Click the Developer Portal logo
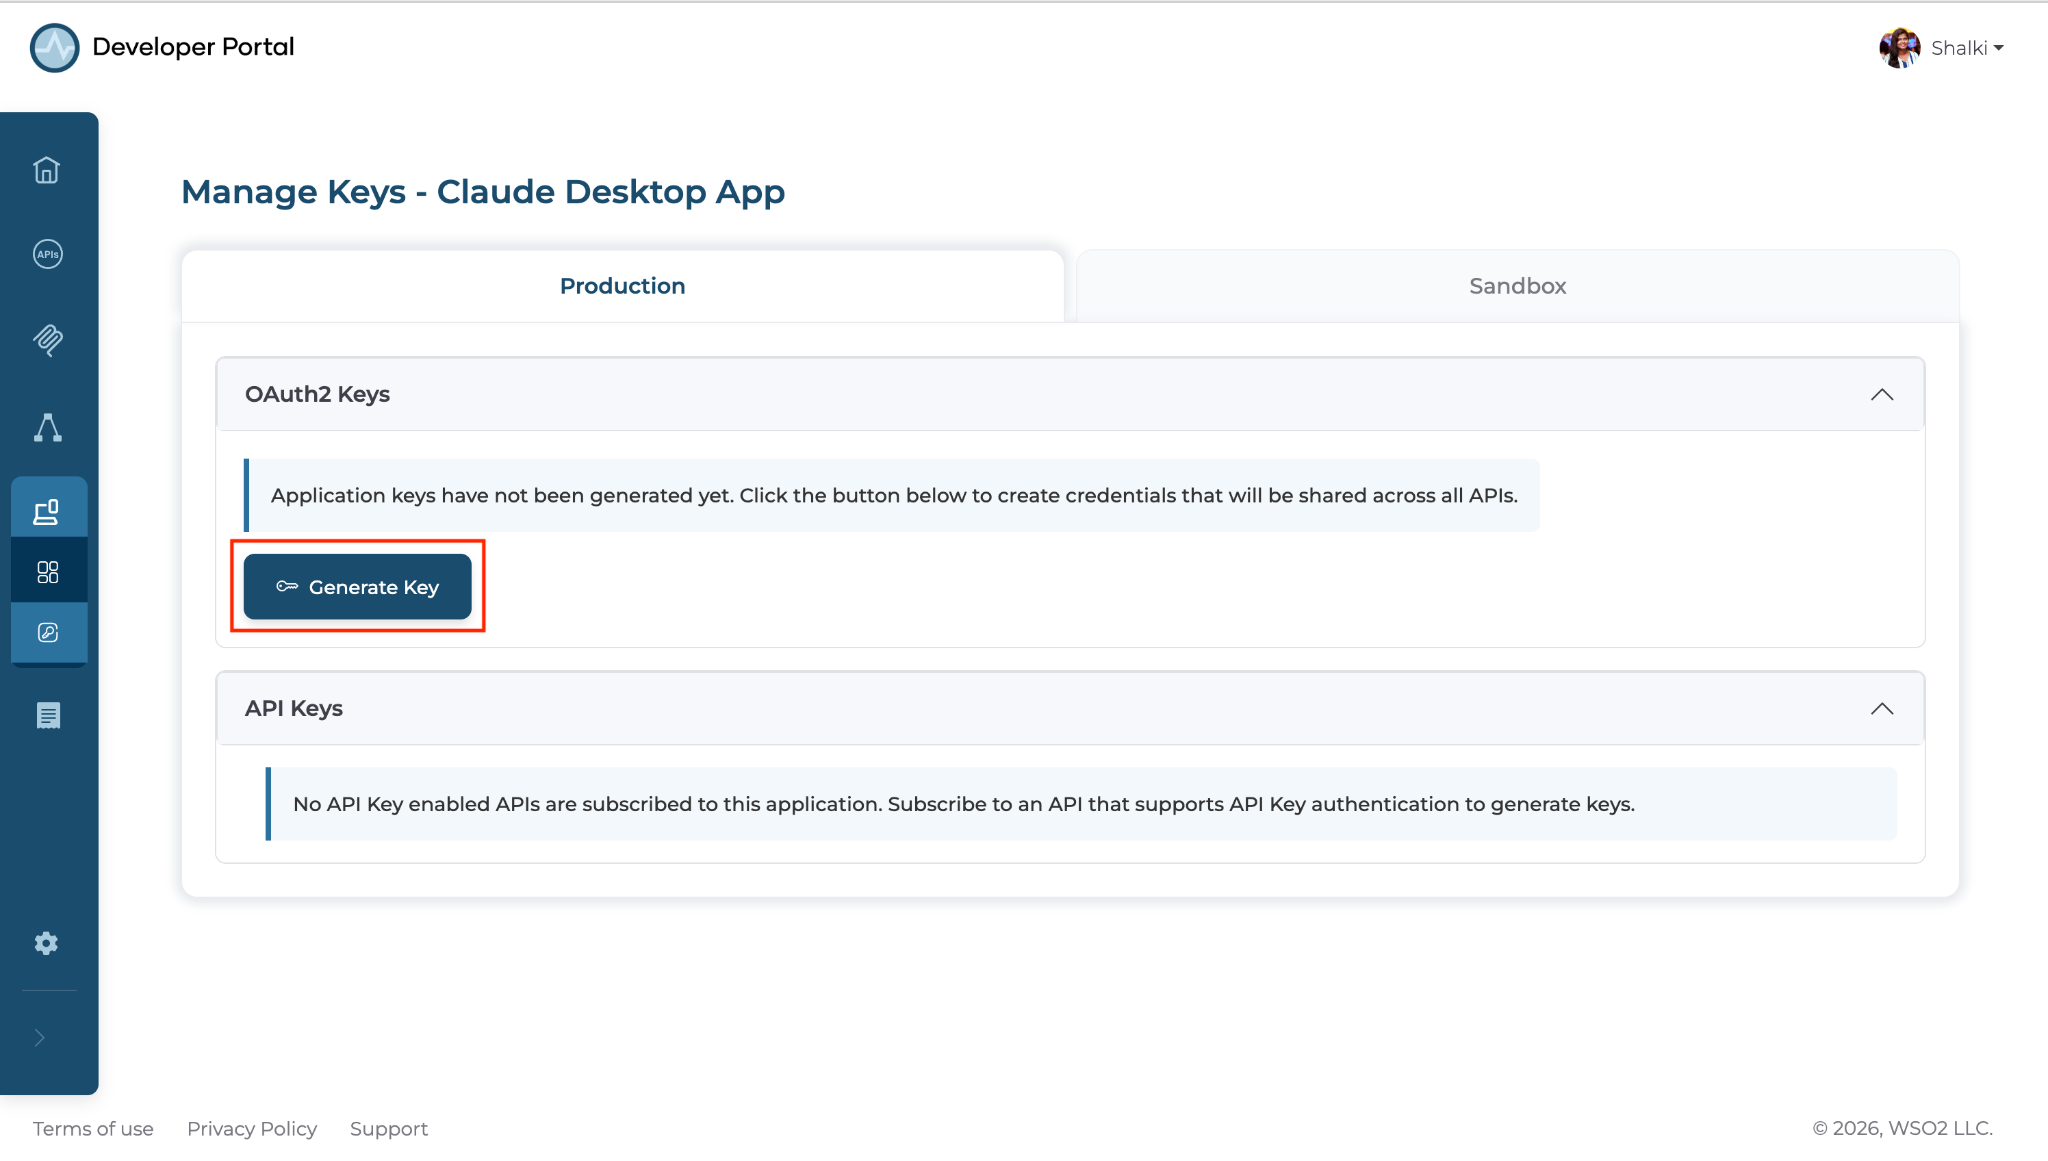Viewport: 2048px width, 1161px height. coord(54,47)
